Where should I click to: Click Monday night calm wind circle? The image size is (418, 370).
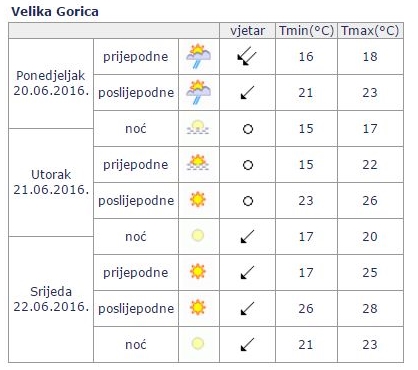248,129
